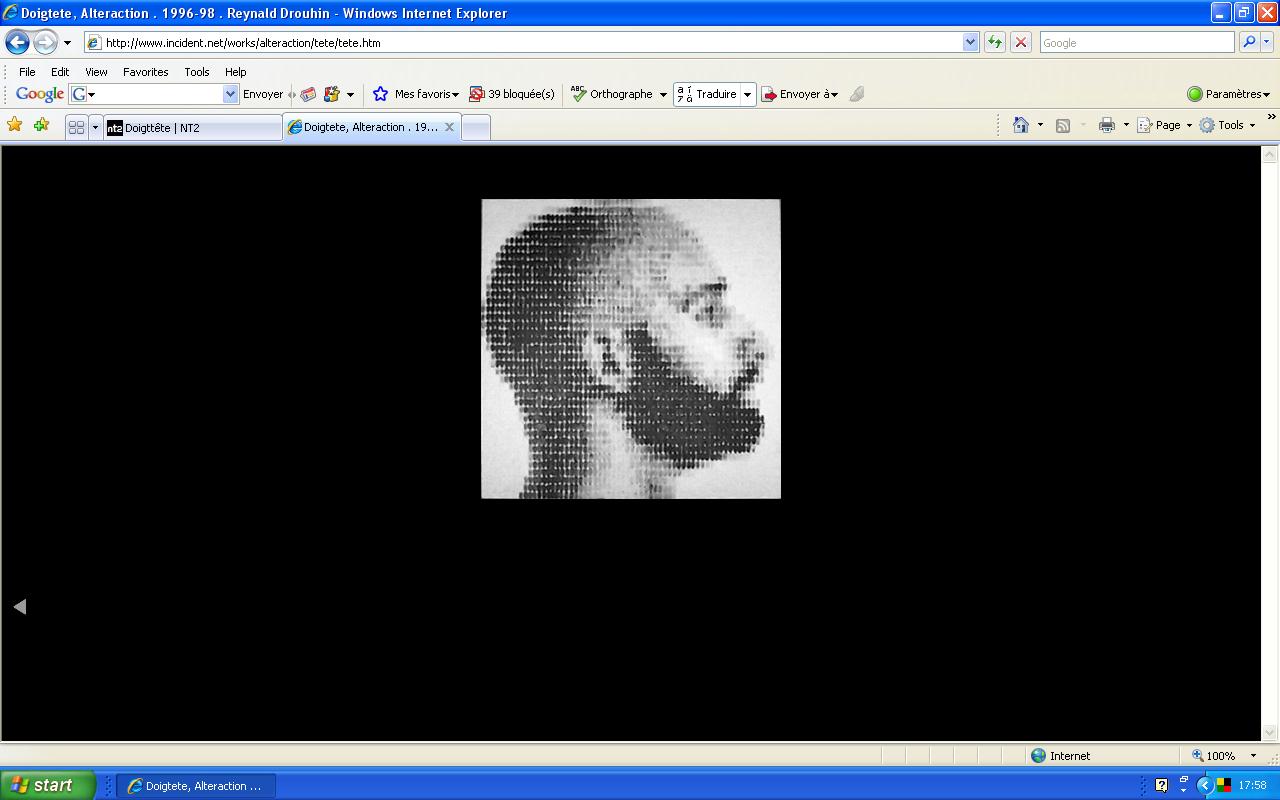The width and height of the screenshot is (1280, 800).
Task: Click the language bar restore icon
Action: point(1184,779)
